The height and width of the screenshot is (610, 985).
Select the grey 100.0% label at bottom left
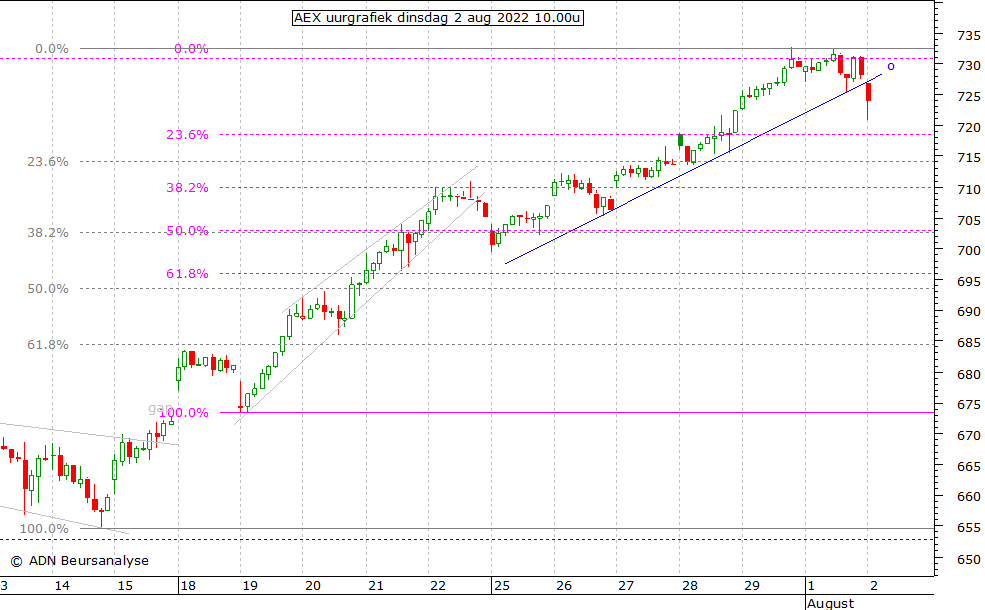pos(45,529)
